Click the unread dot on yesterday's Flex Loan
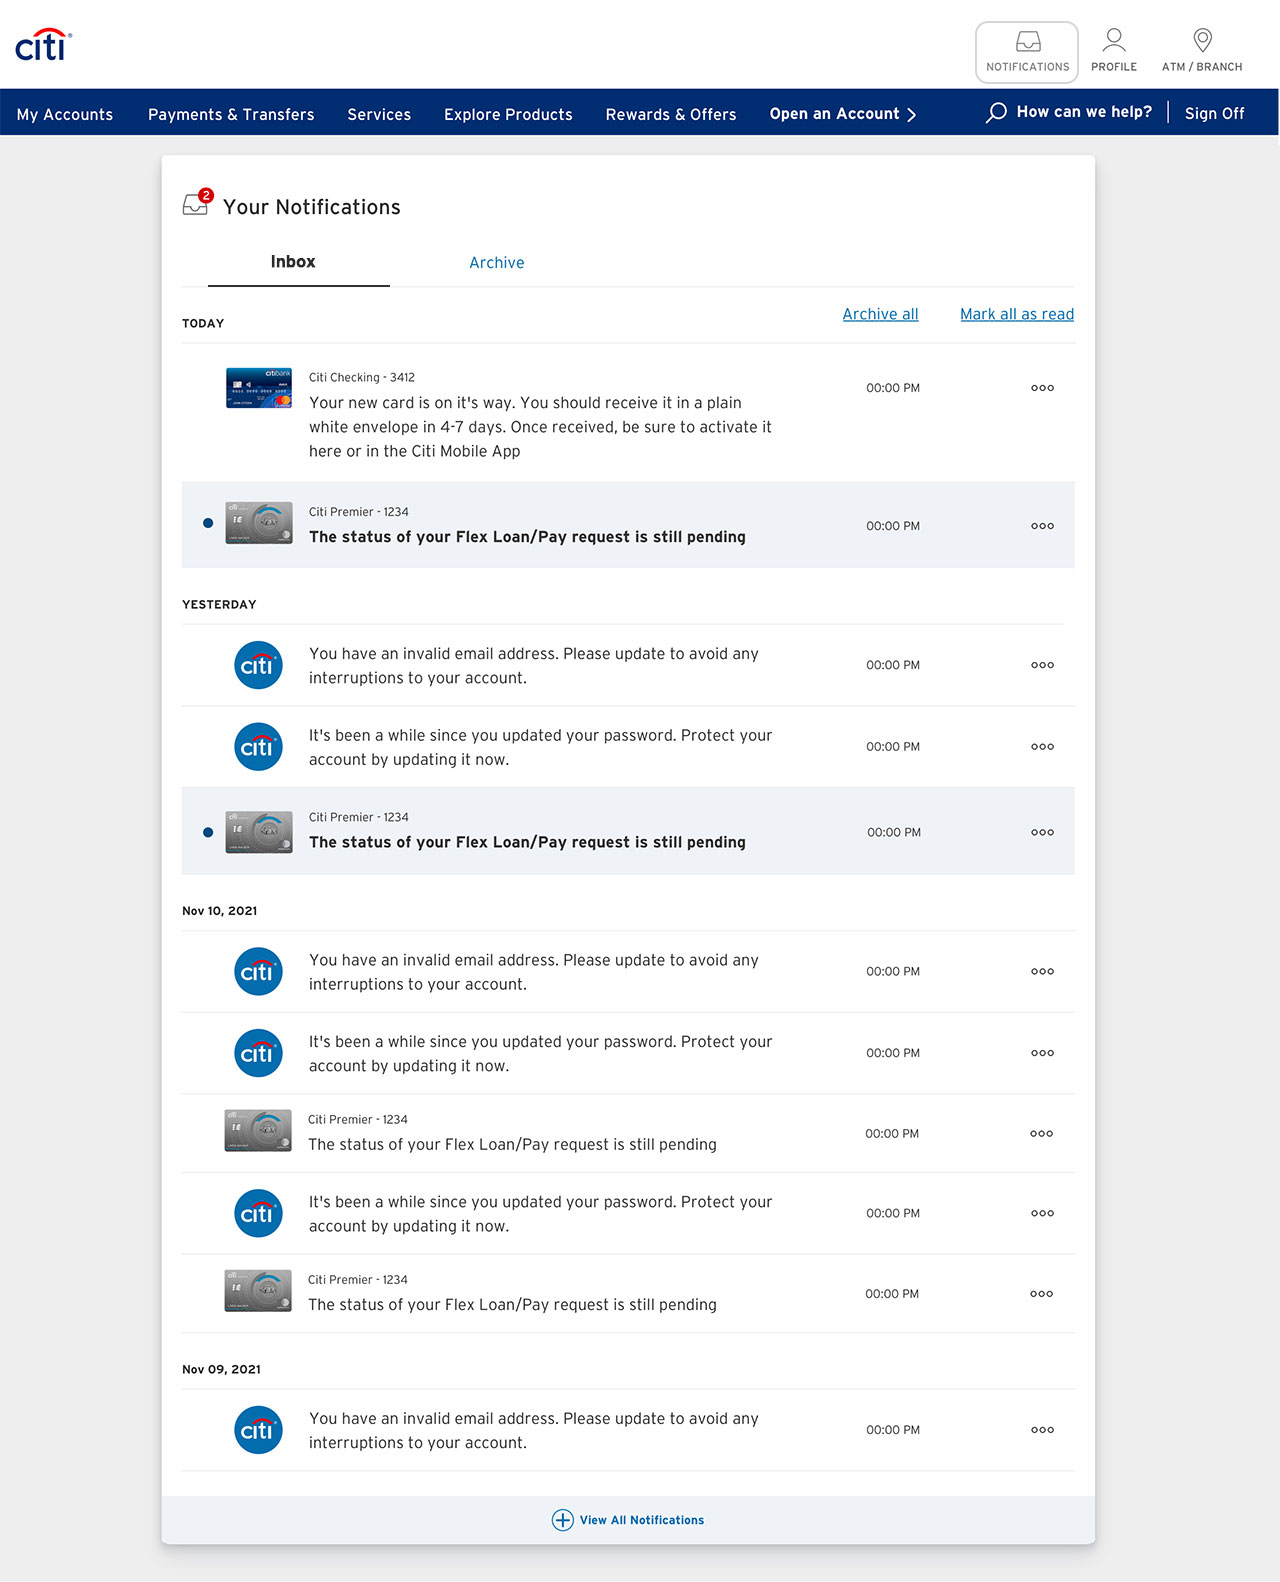Viewport: 1280px width, 1582px height. [x=208, y=832]
